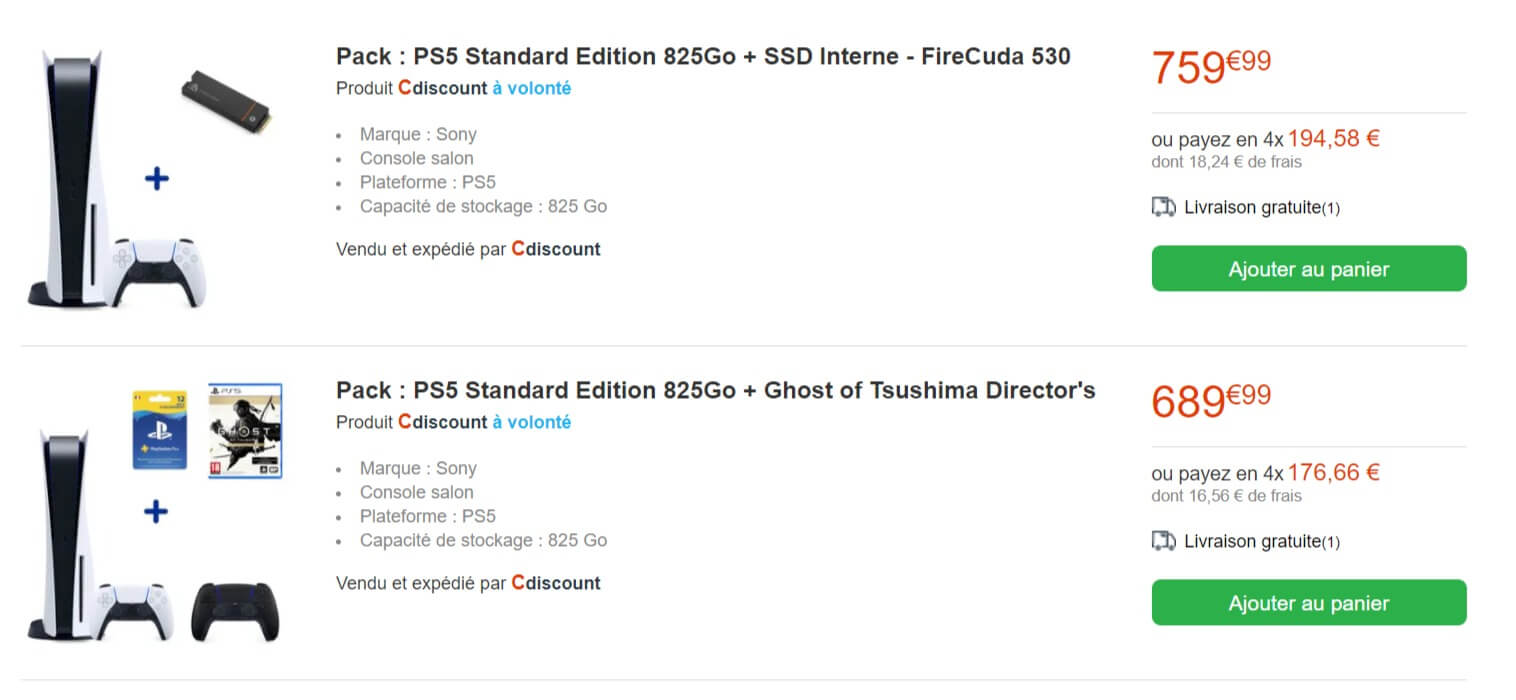The height and width of the screenshot is (700, 1516).
Task: Click the delivery truck icon for the second pack
Action: (x=1163, y=541)
